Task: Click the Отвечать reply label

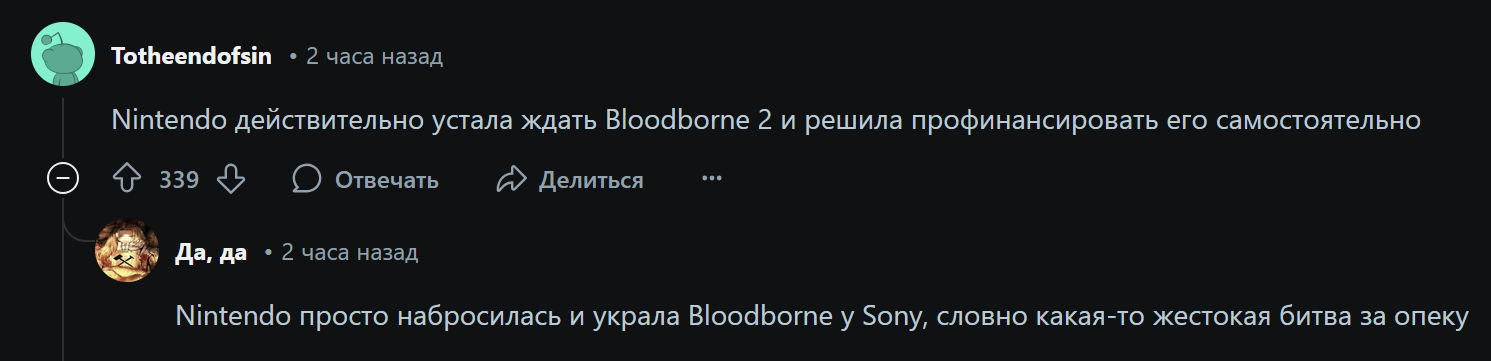Action: 387,180
